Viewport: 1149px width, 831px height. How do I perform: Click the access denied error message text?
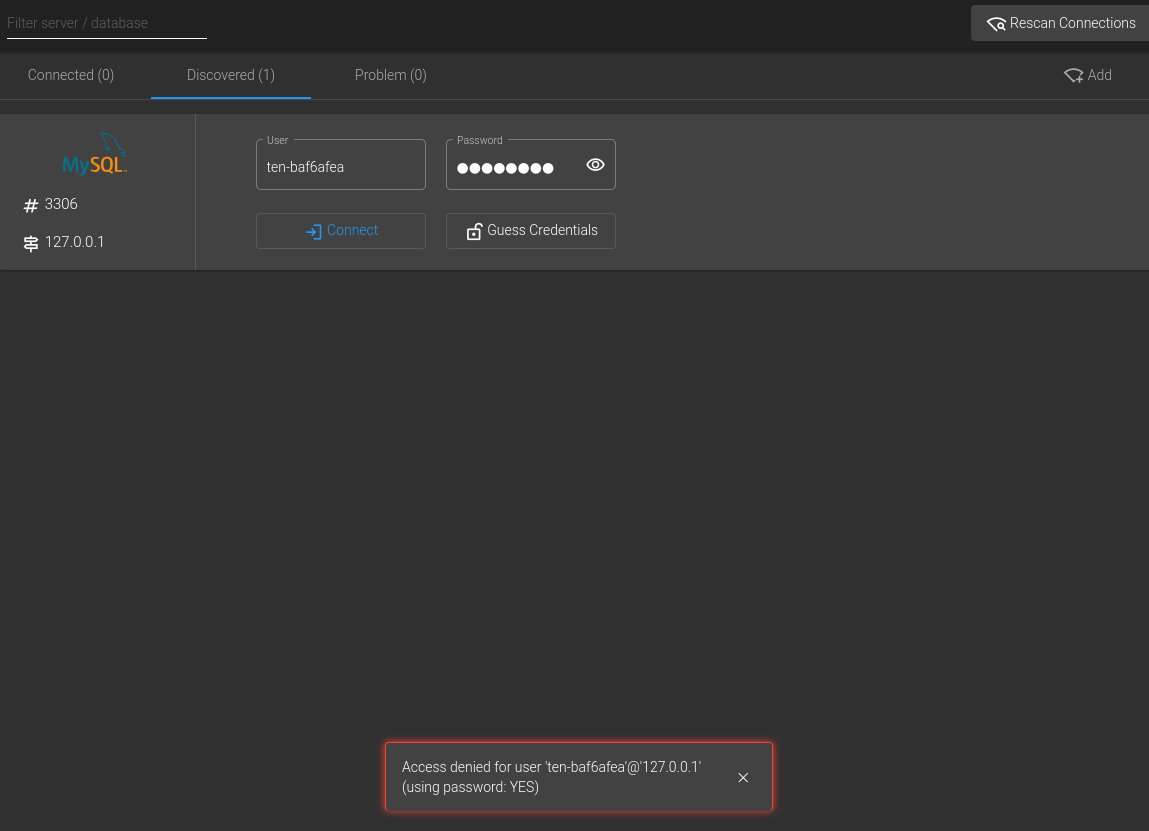coord(551,777)
